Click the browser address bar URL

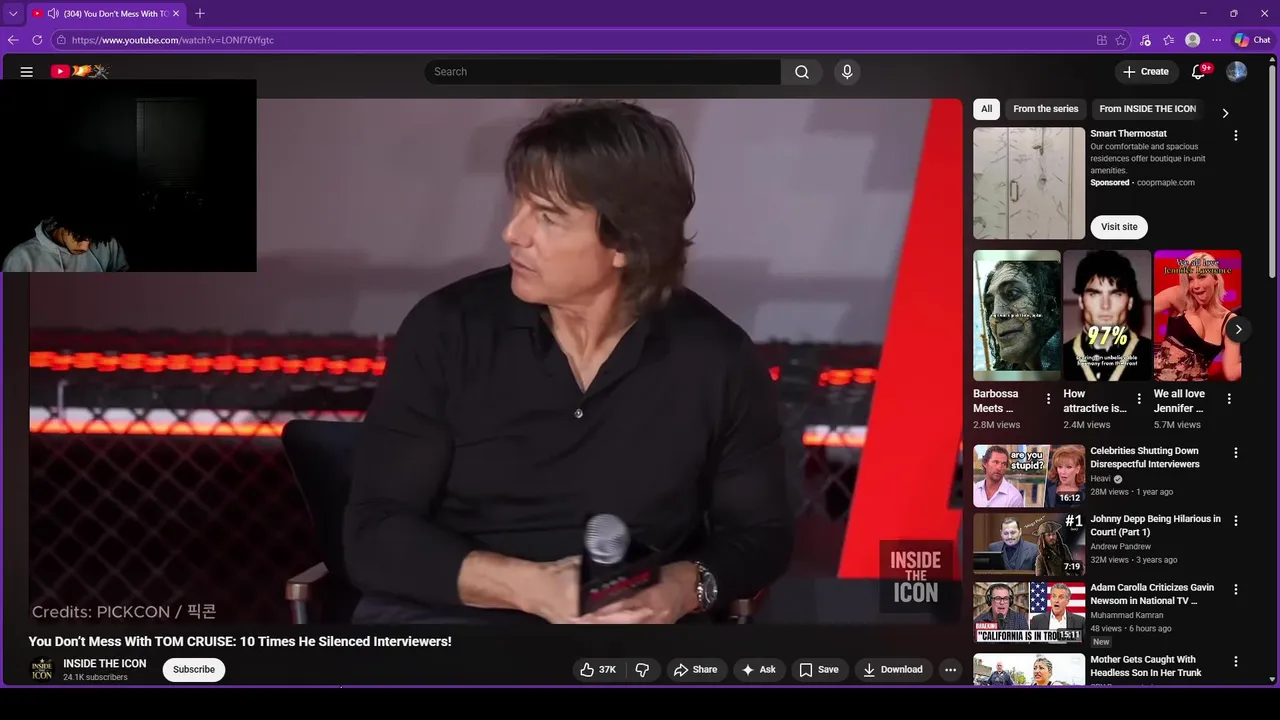[x=172, y=40]
